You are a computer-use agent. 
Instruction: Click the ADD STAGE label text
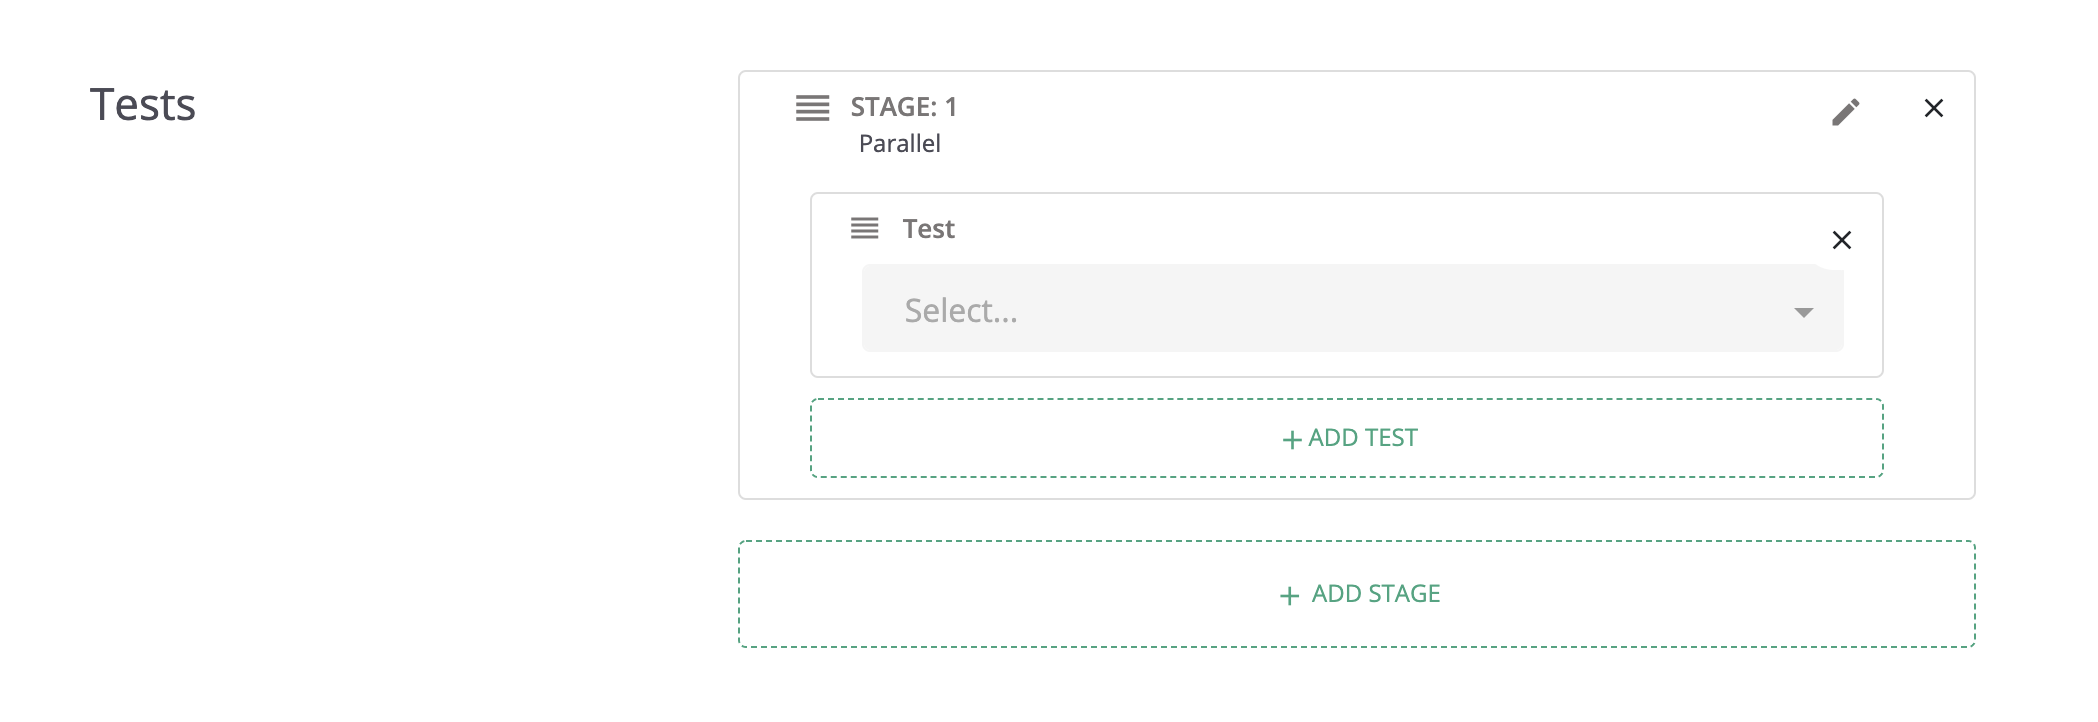click(x=1375, y=594)
